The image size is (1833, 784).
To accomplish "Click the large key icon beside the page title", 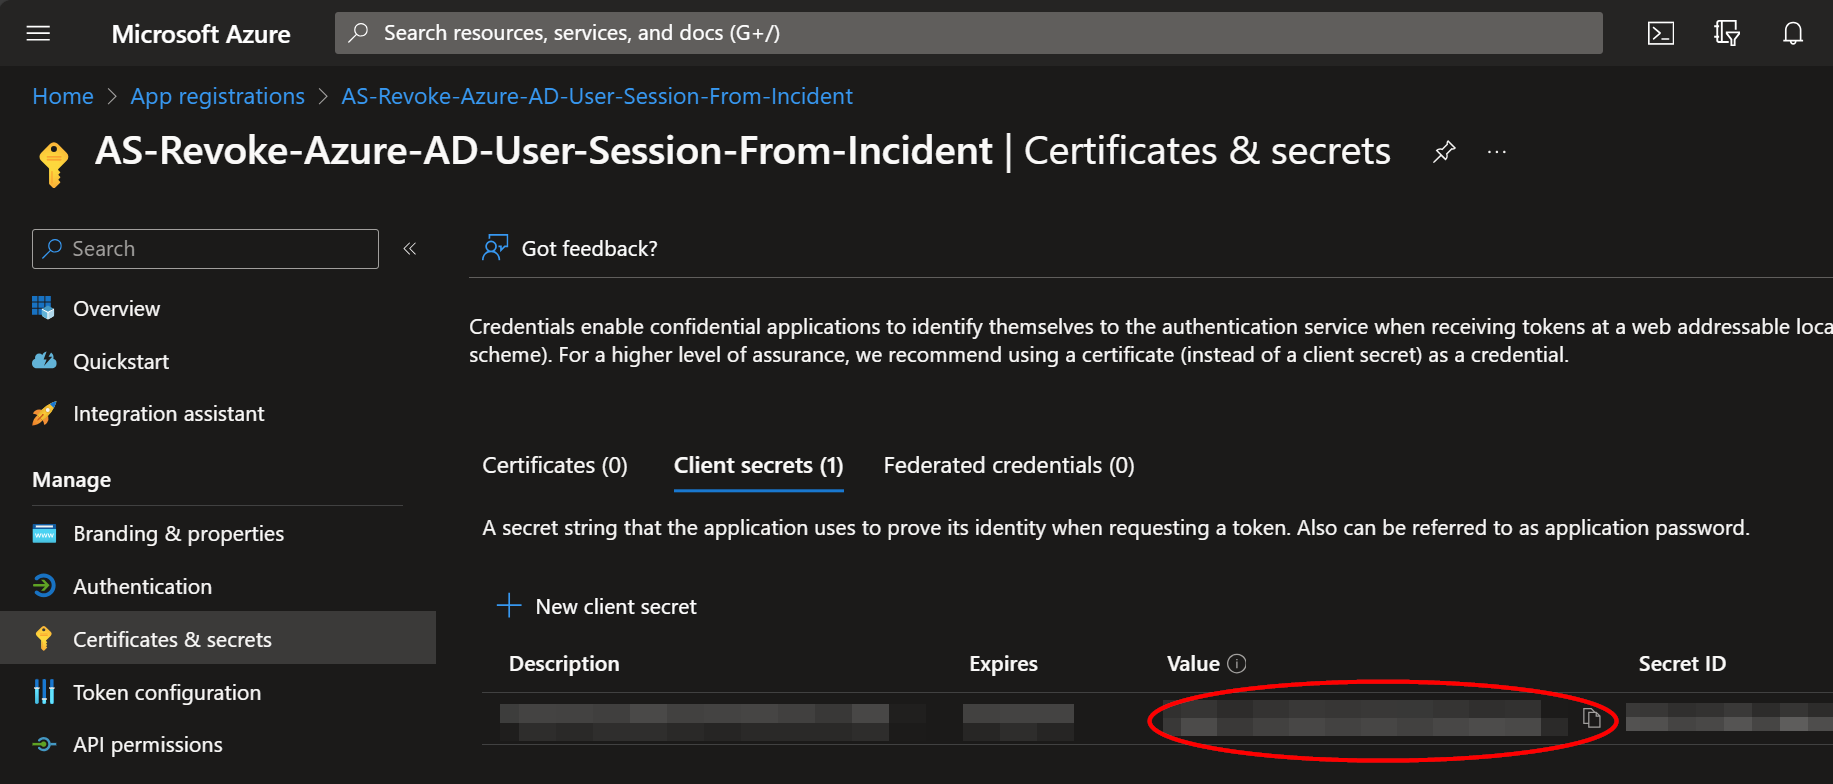I will point(54,164).
